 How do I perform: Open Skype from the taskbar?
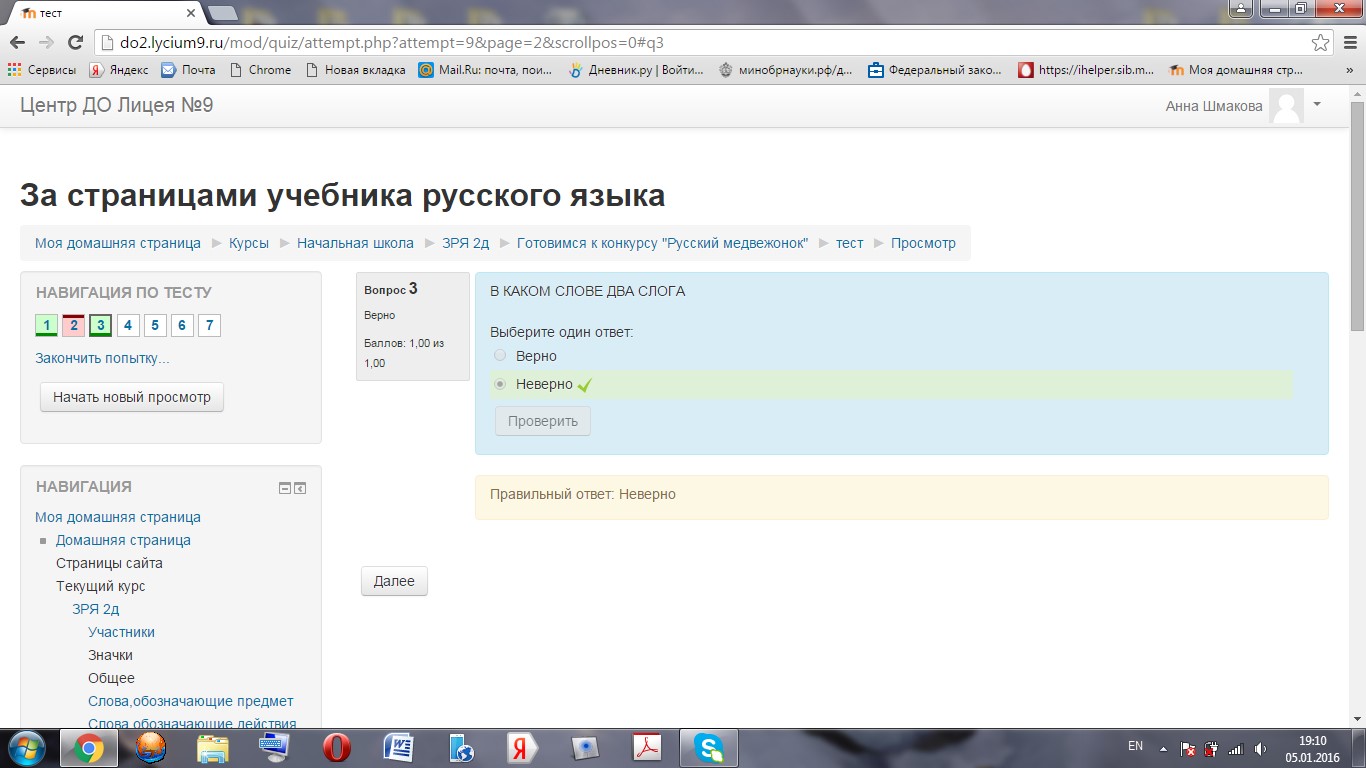709,747
